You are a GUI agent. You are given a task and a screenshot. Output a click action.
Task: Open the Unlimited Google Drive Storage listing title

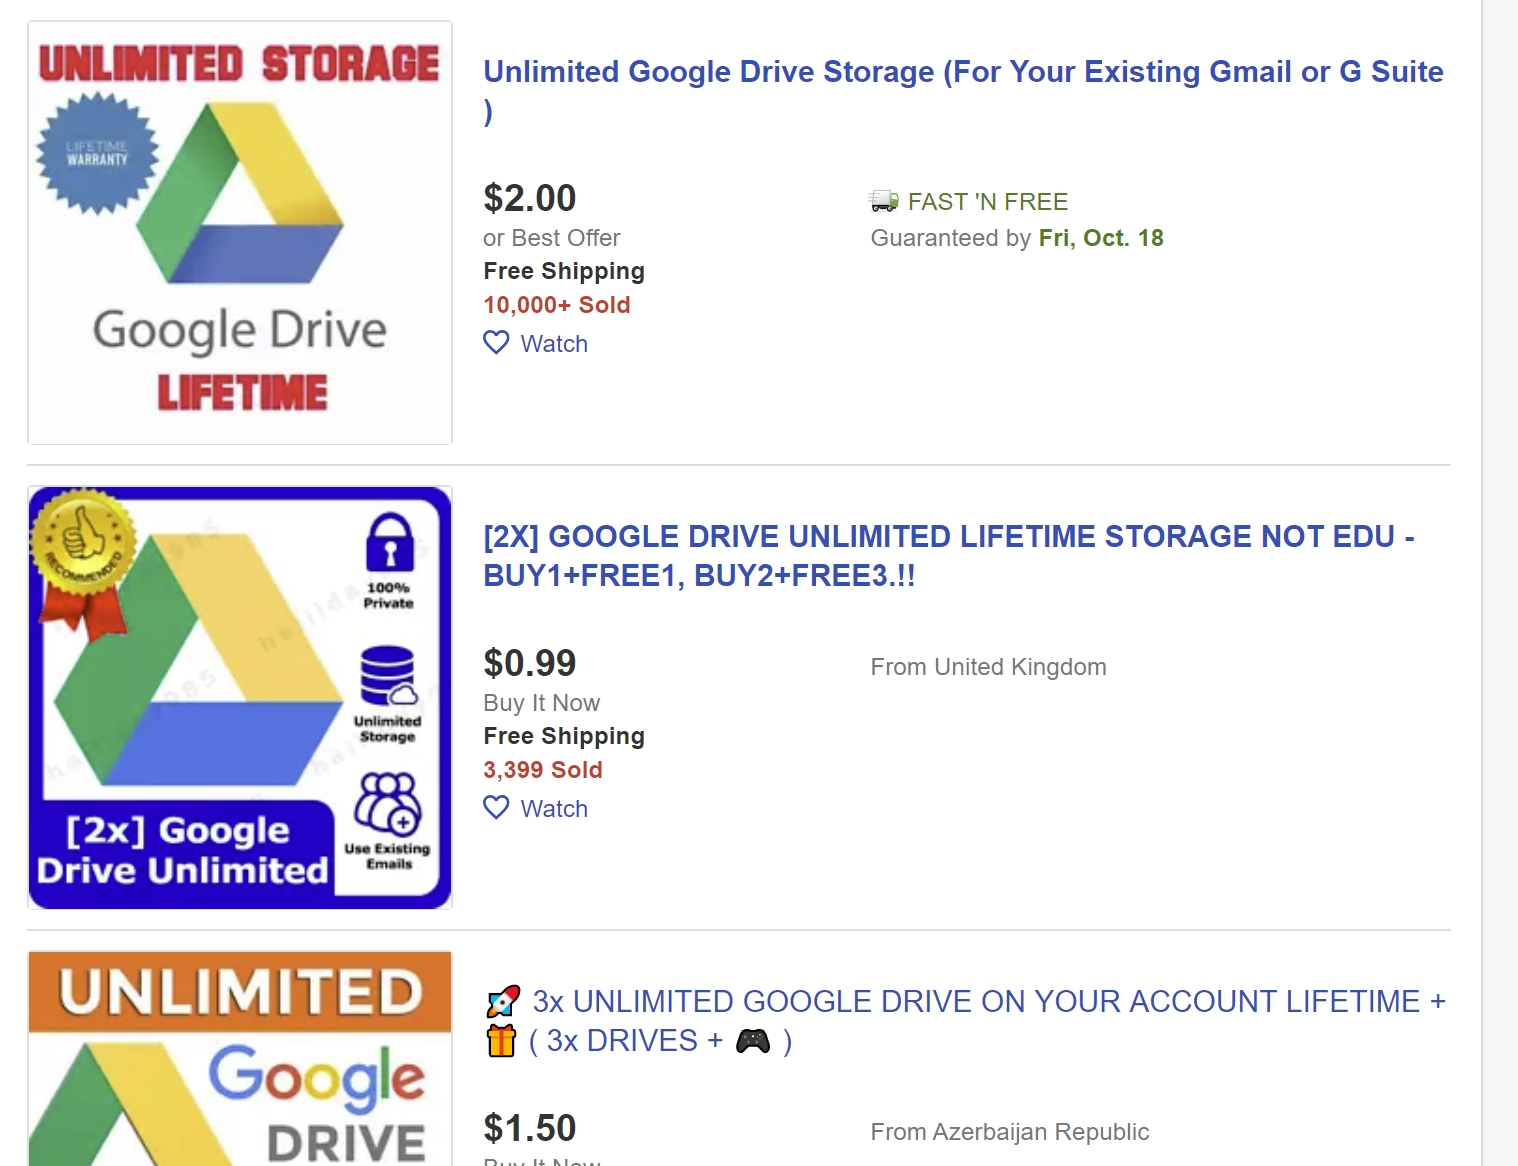(x=963, y=91)
